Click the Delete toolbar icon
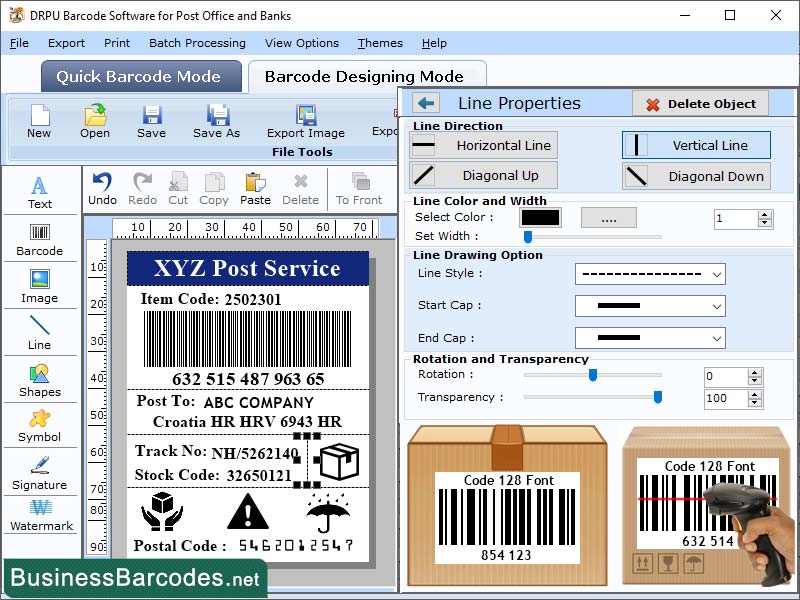 [x=301, y=189]
